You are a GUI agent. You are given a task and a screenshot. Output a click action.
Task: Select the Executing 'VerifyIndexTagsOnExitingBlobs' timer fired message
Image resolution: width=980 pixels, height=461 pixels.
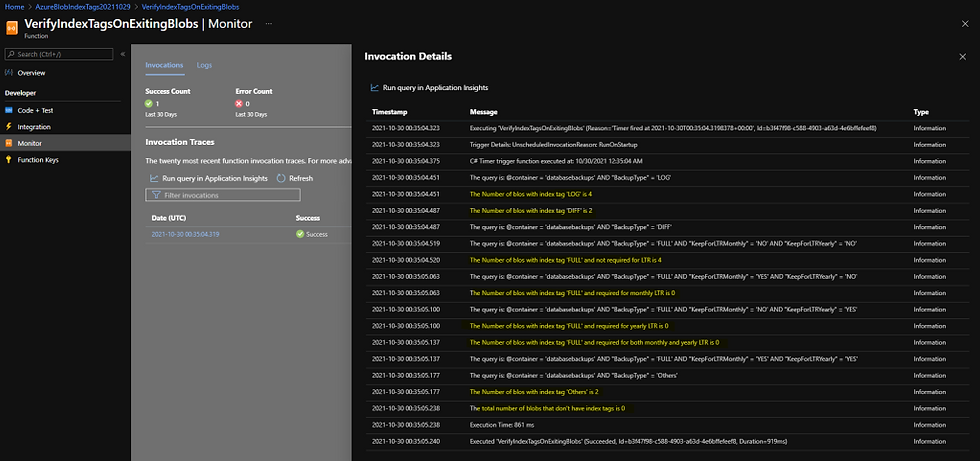(x=673, y=128)
